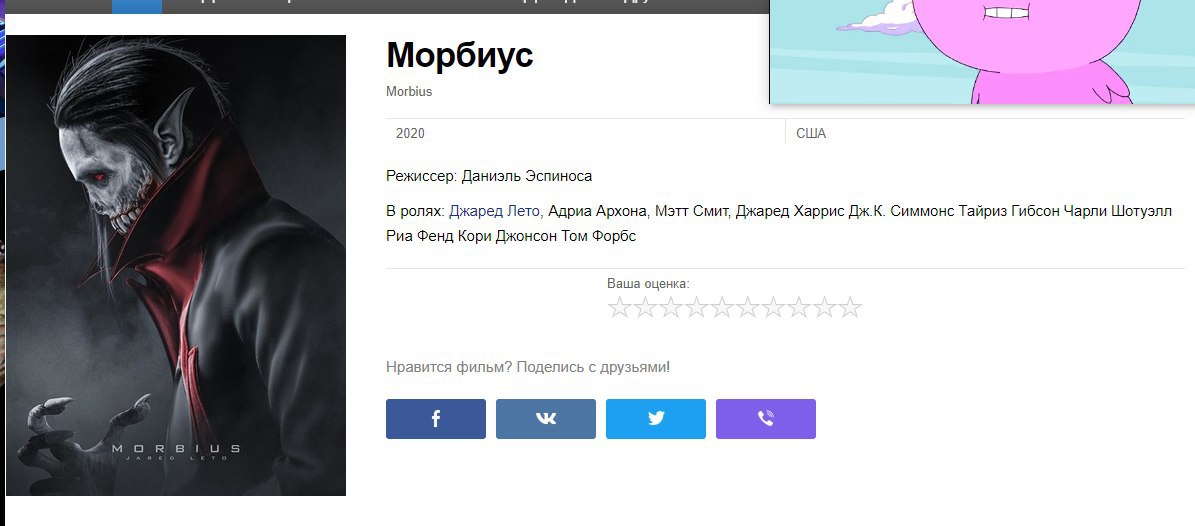Screen dimensions: 1195x526
Task: Share the film on Facebook
Action: [x=435, y=419]
